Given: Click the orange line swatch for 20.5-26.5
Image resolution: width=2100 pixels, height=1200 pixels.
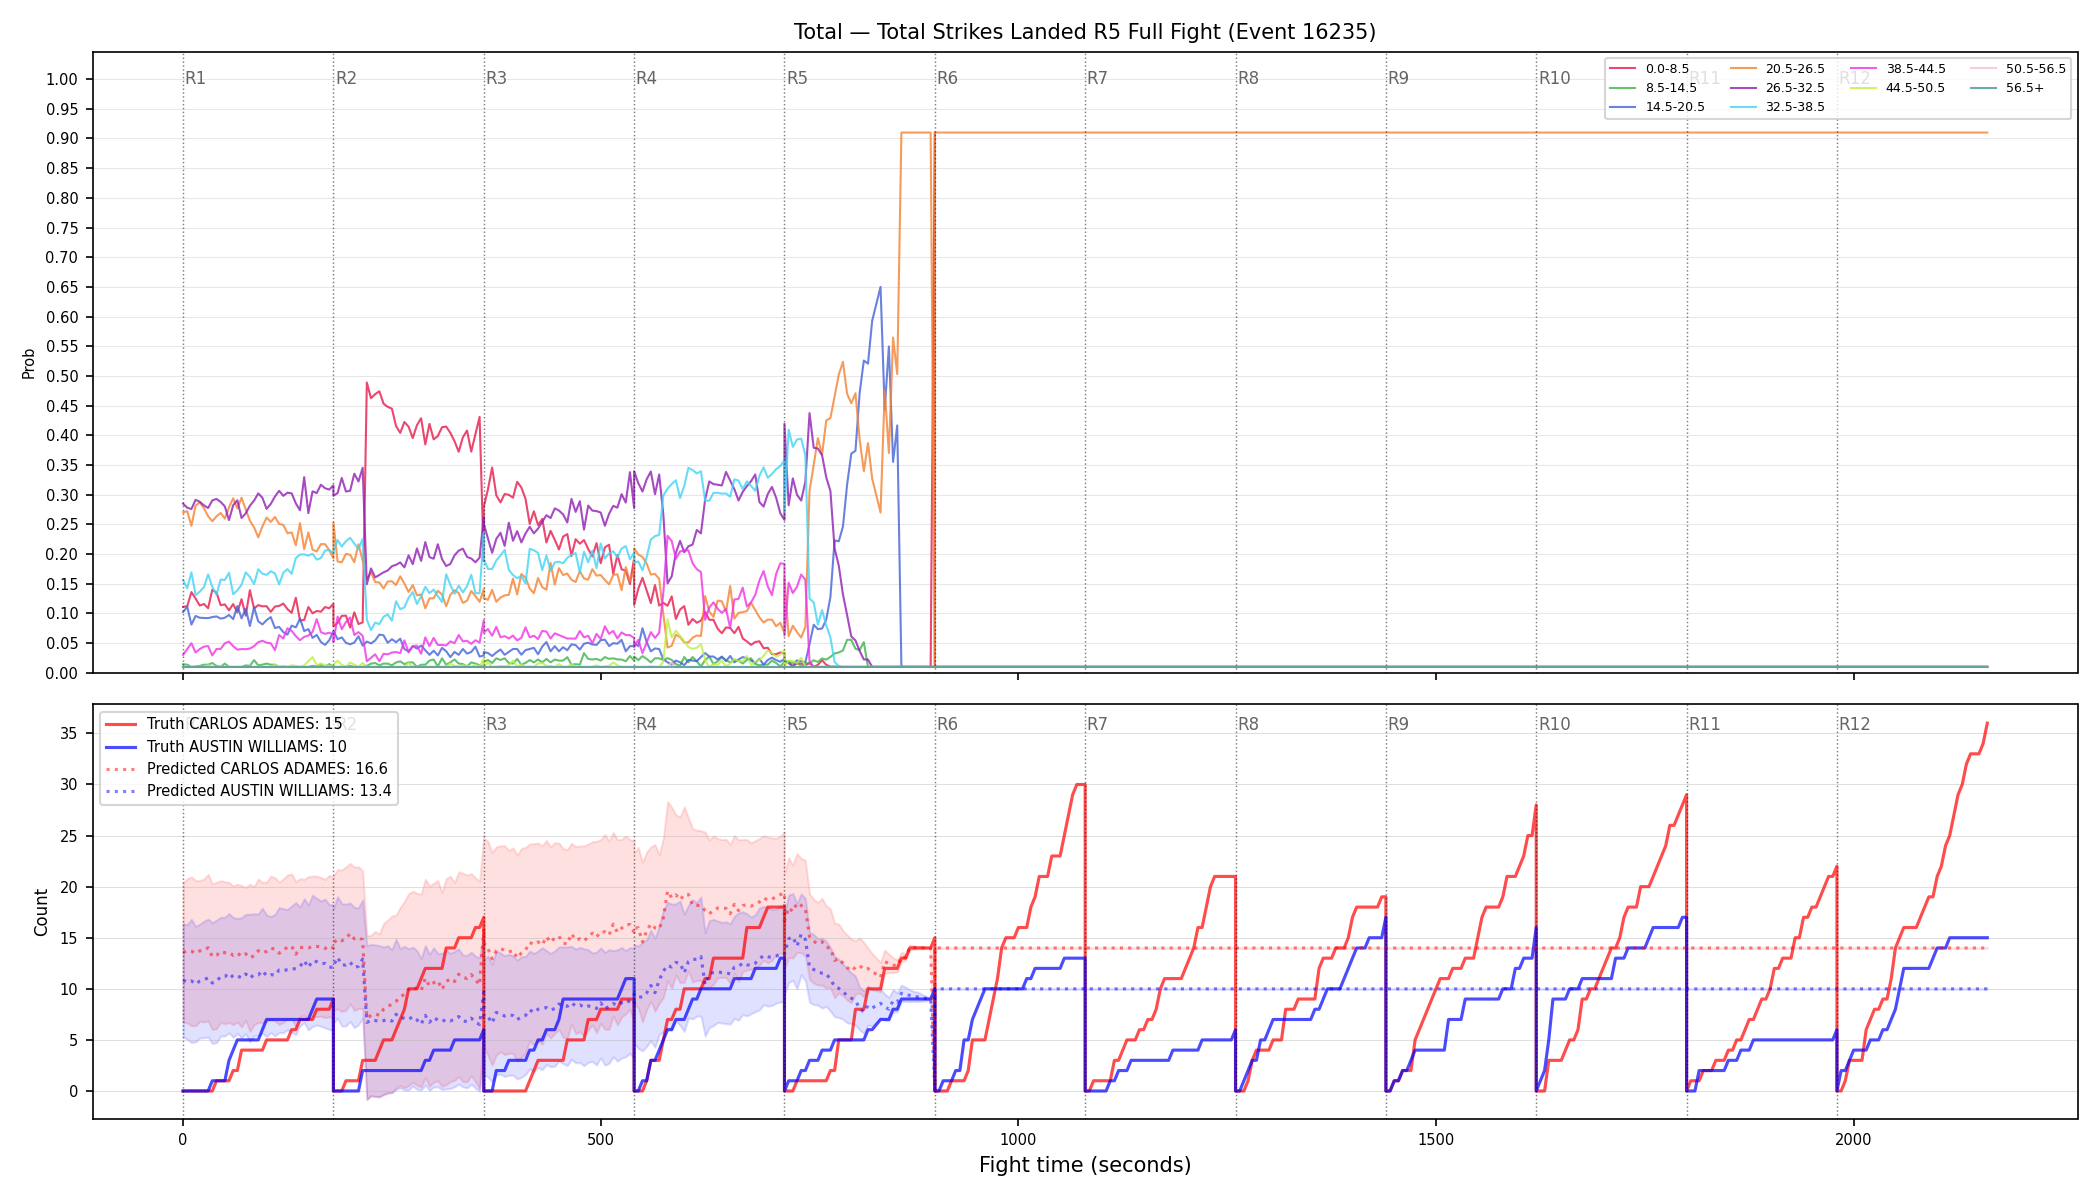Looking at the screenshot, I should 1743,69.
